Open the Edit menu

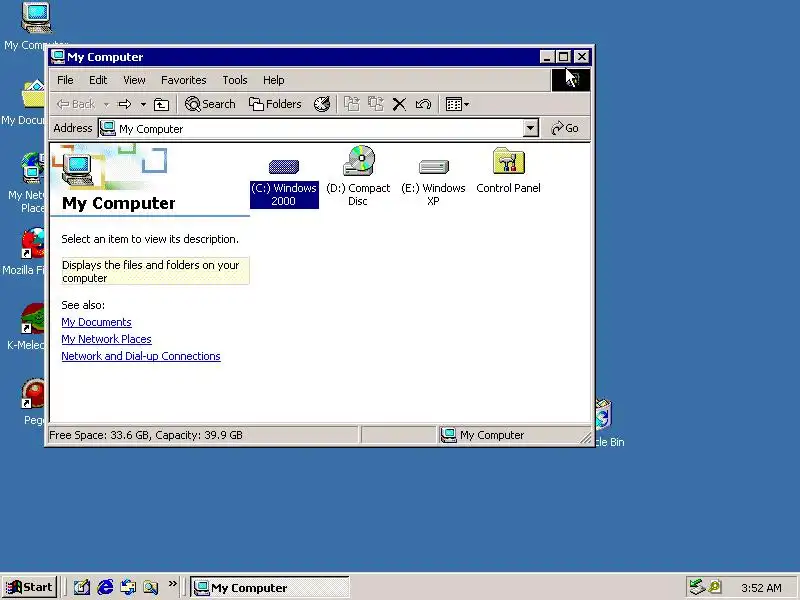tap(98, 80)
